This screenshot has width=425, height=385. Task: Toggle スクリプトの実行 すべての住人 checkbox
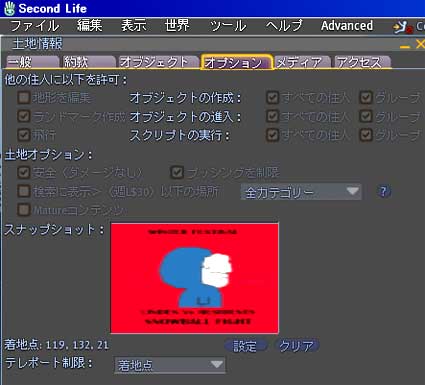272,135
